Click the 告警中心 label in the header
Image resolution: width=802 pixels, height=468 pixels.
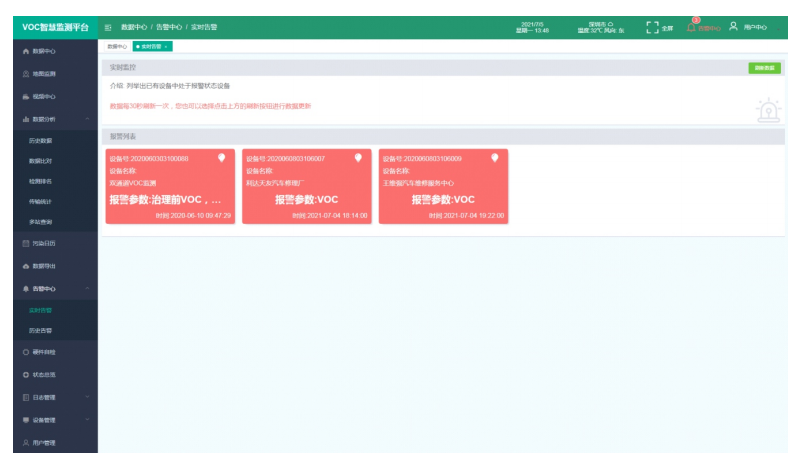click(709, 29)
